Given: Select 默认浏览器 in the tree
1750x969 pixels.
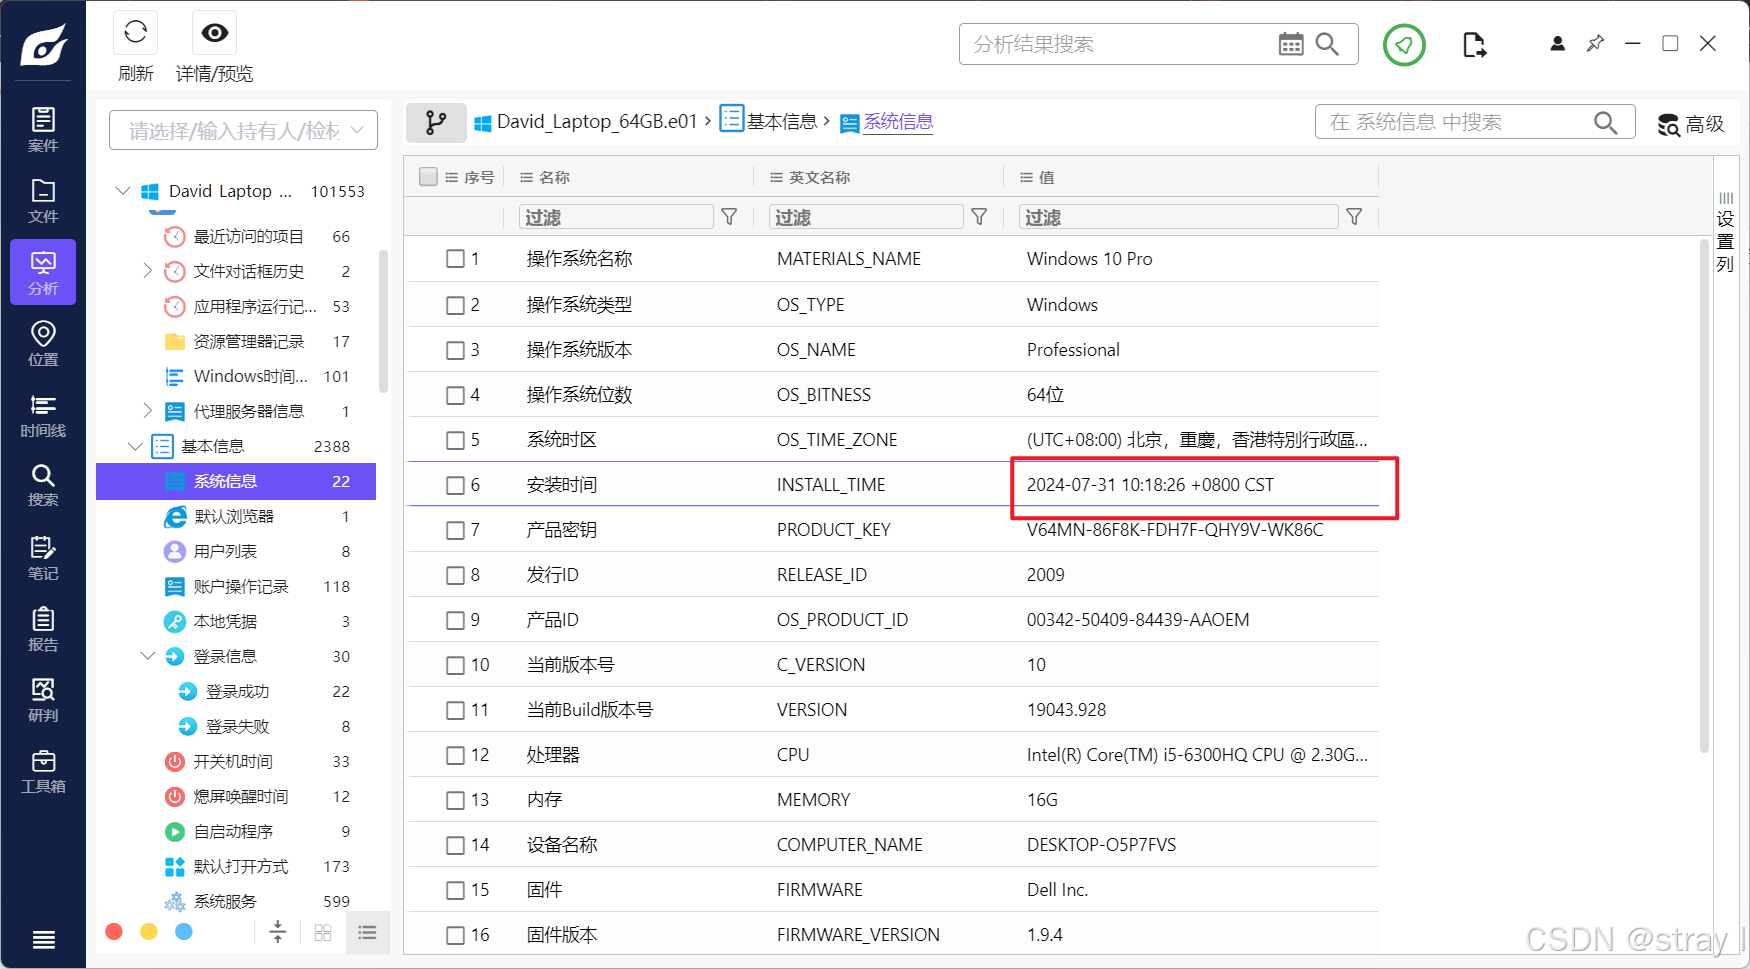Looking at the screenshot, I should [x=234, y=516].
